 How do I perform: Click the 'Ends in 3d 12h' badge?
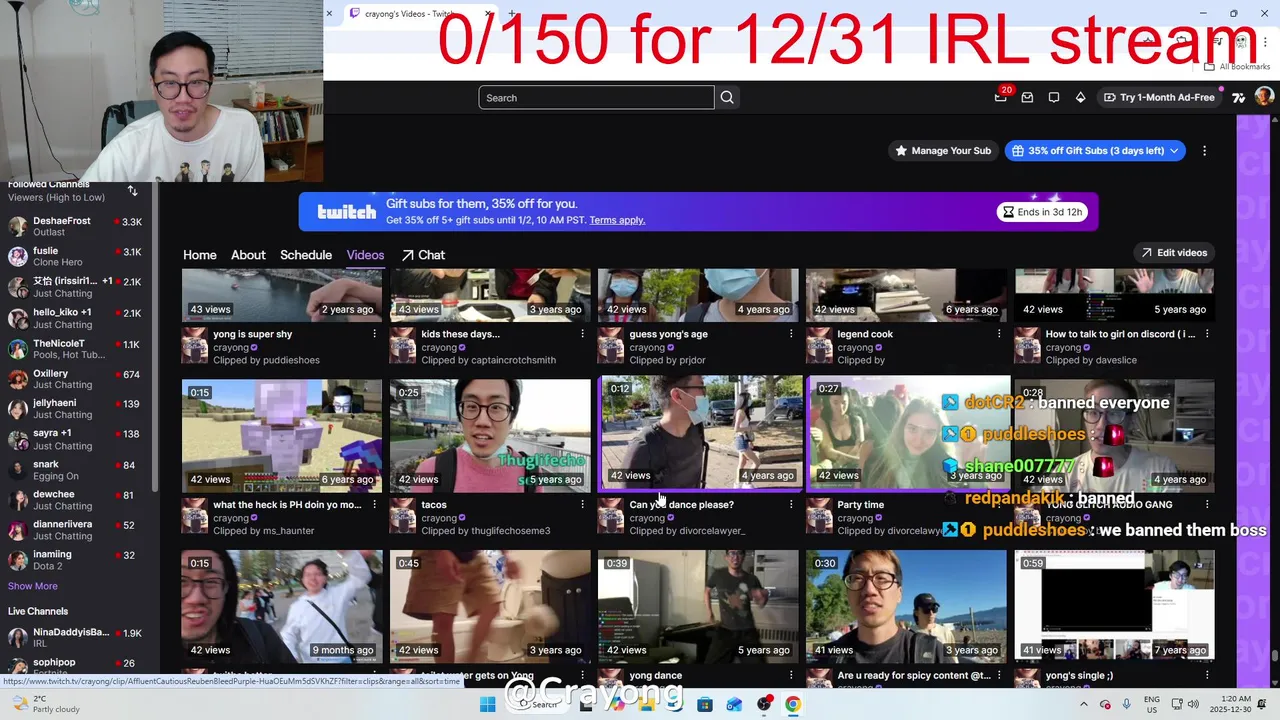pos(1042,212)
